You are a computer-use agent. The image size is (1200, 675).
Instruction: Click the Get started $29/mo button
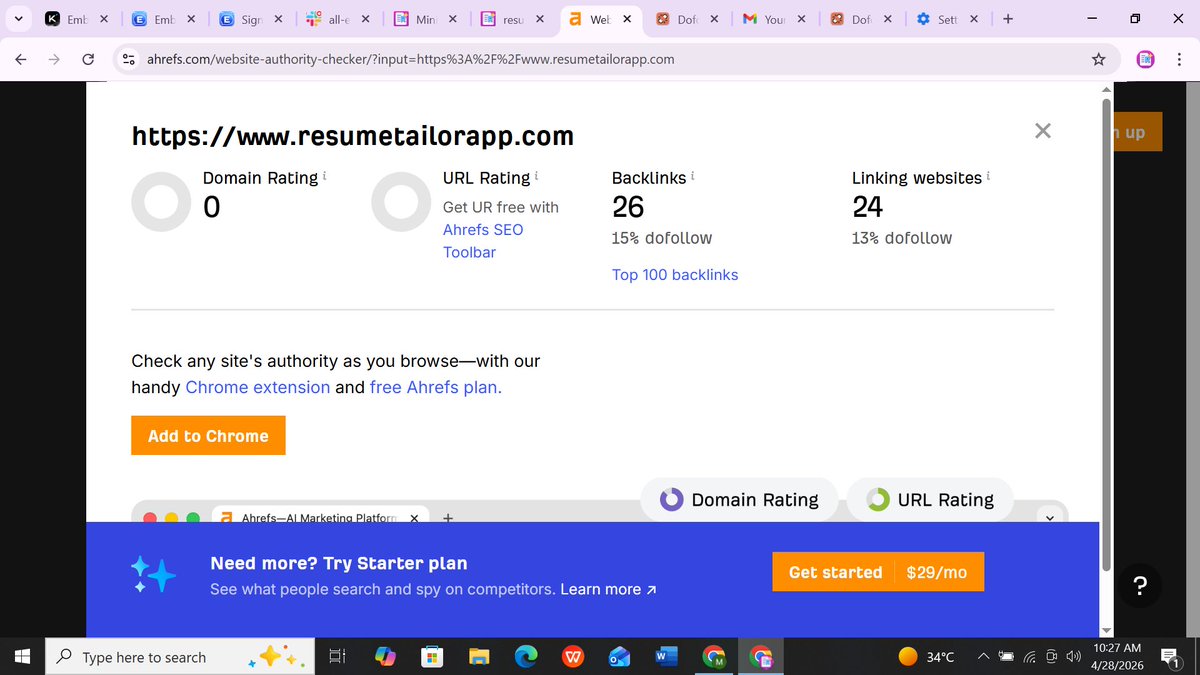878,572
